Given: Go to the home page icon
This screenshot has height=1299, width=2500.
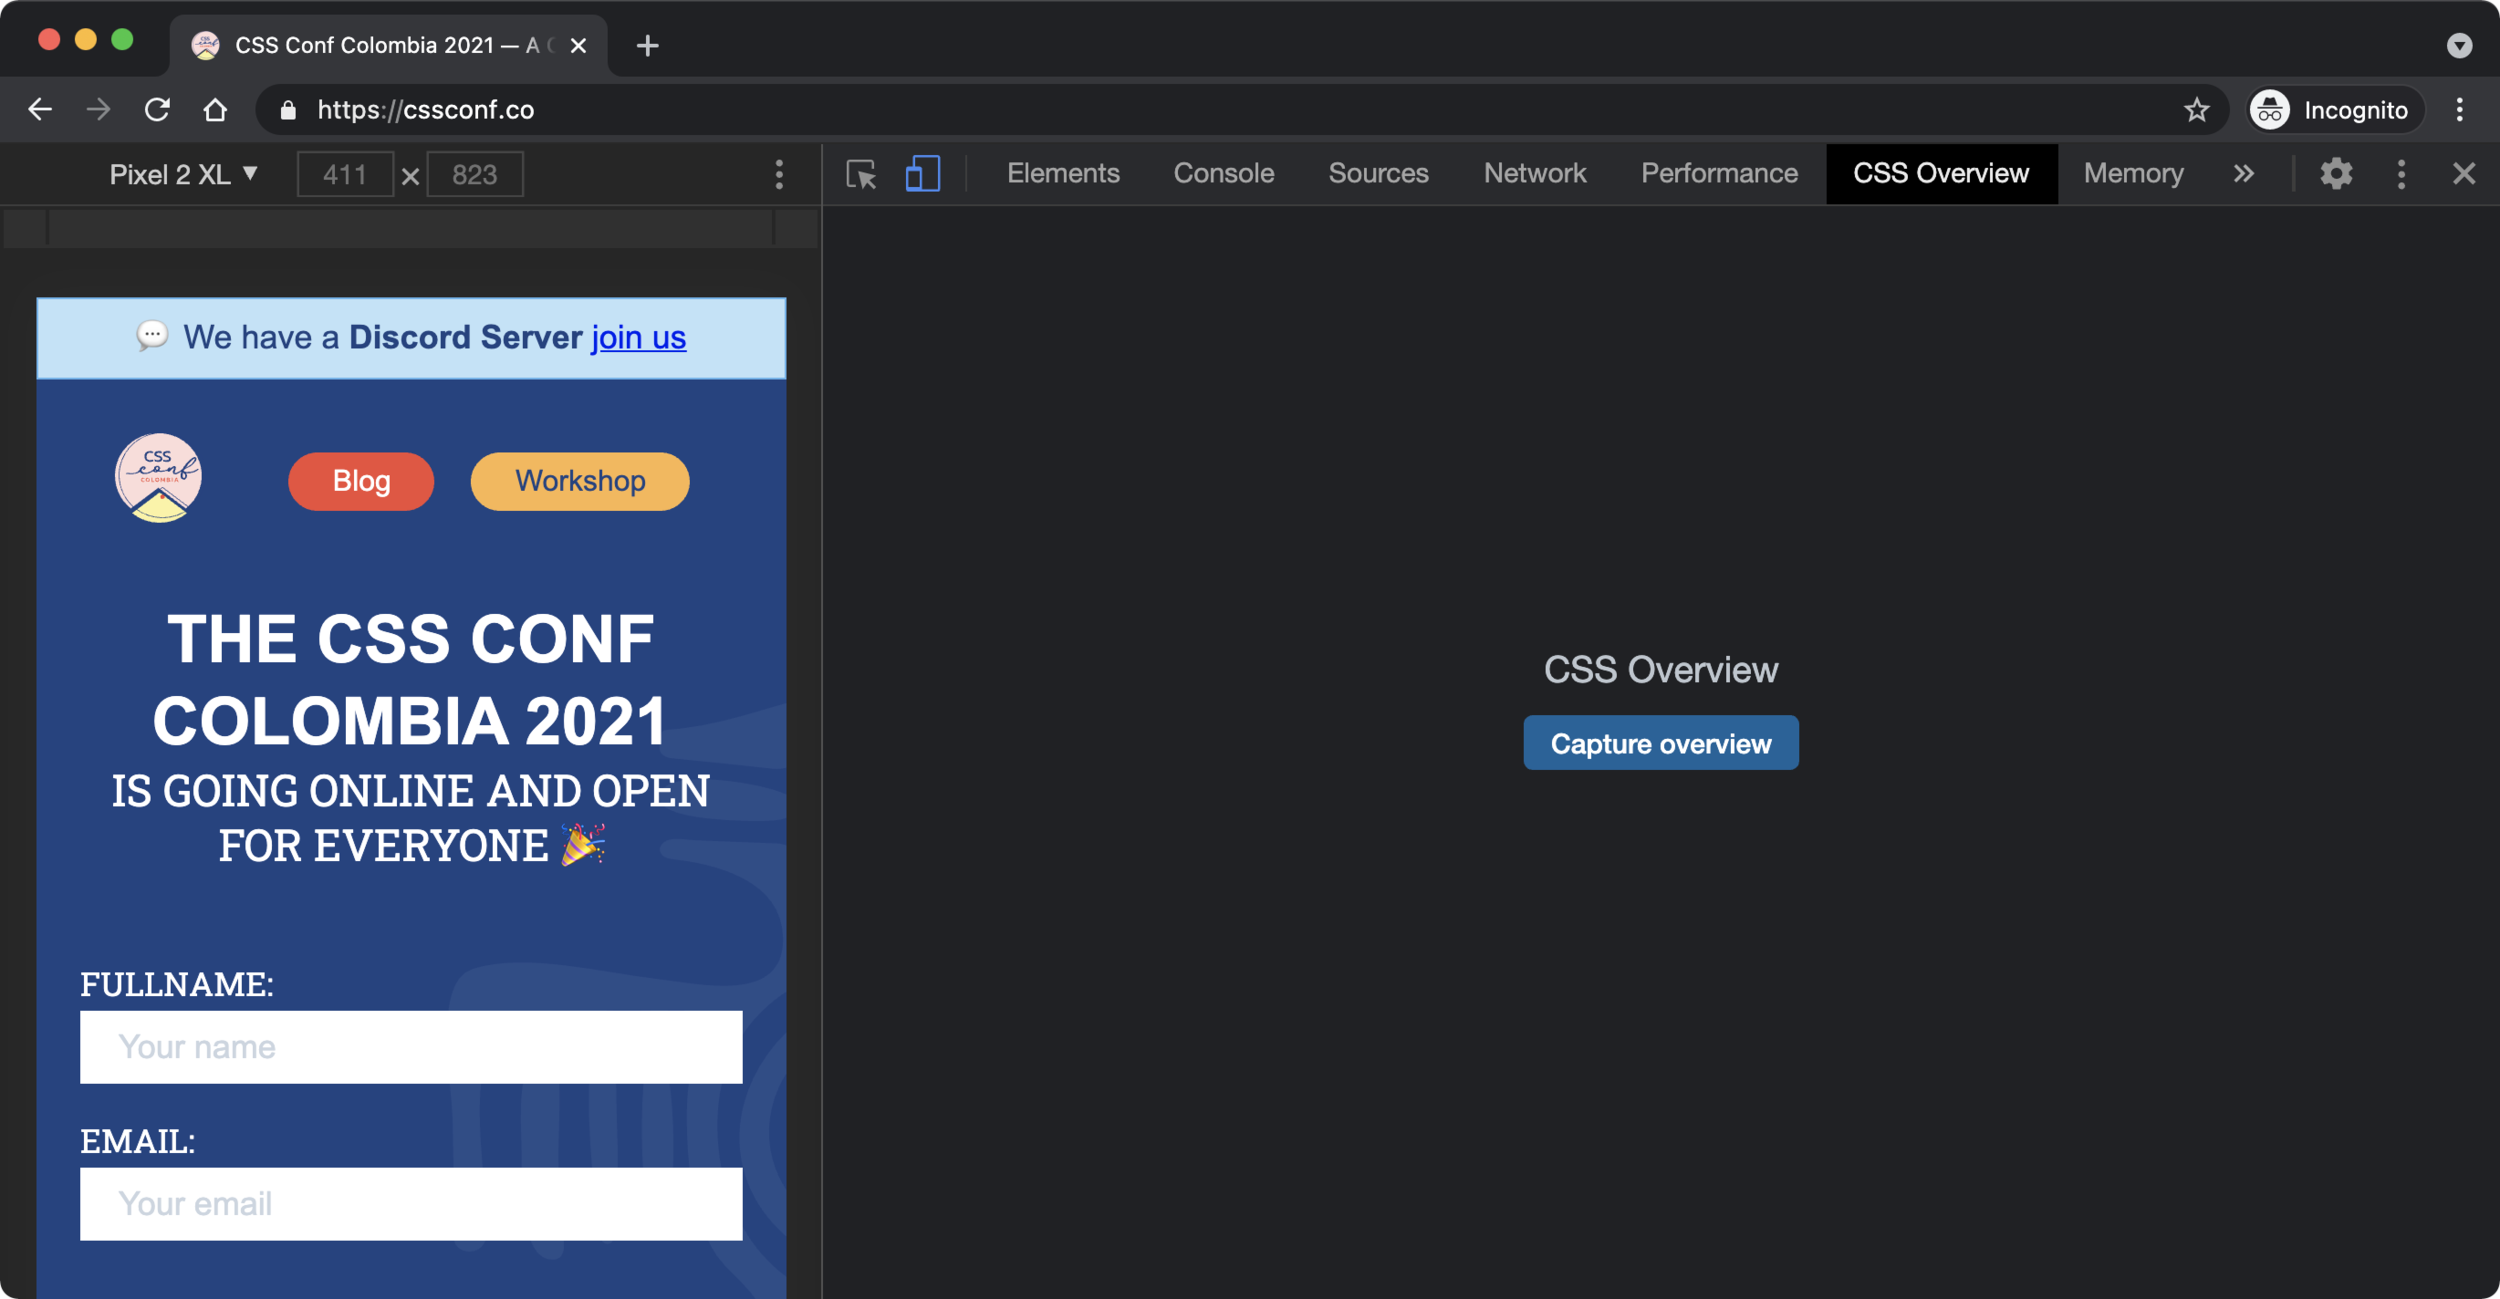Looking at the screenshot, I should pyautogui.click(x=215, y=110).
